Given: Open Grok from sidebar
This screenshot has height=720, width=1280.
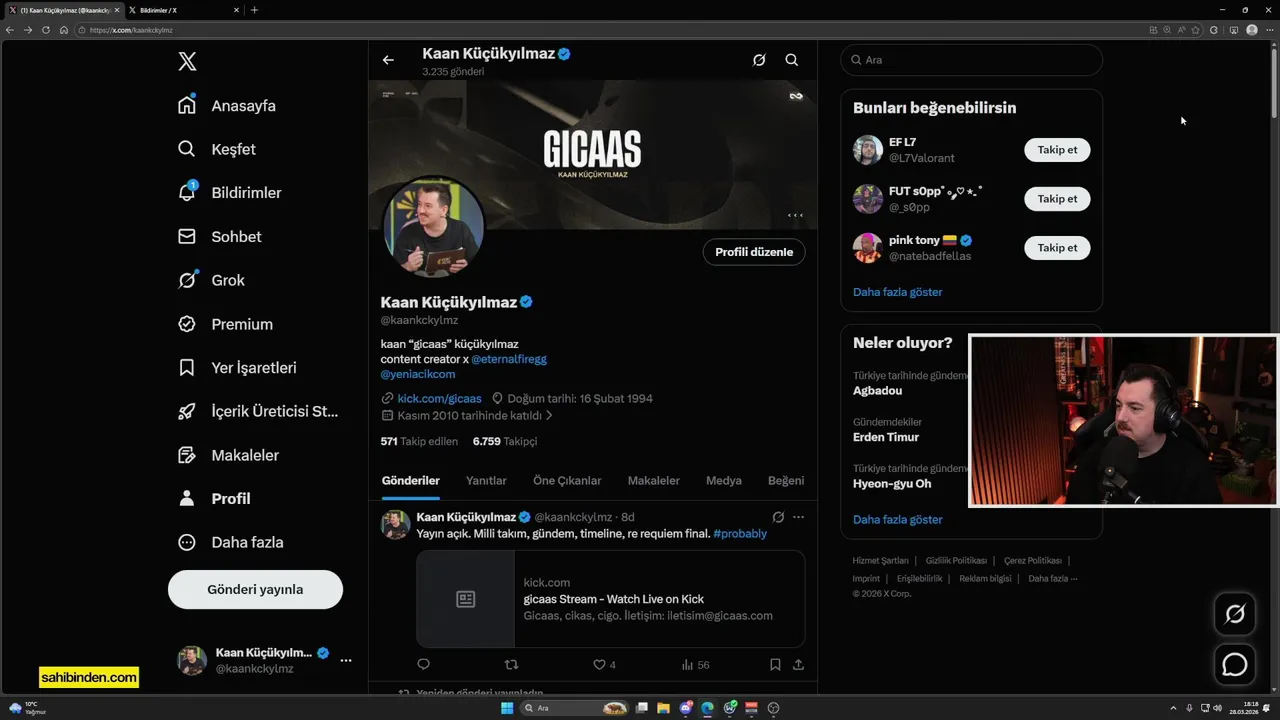Looking at the screenshot, I should coord(211,280).
